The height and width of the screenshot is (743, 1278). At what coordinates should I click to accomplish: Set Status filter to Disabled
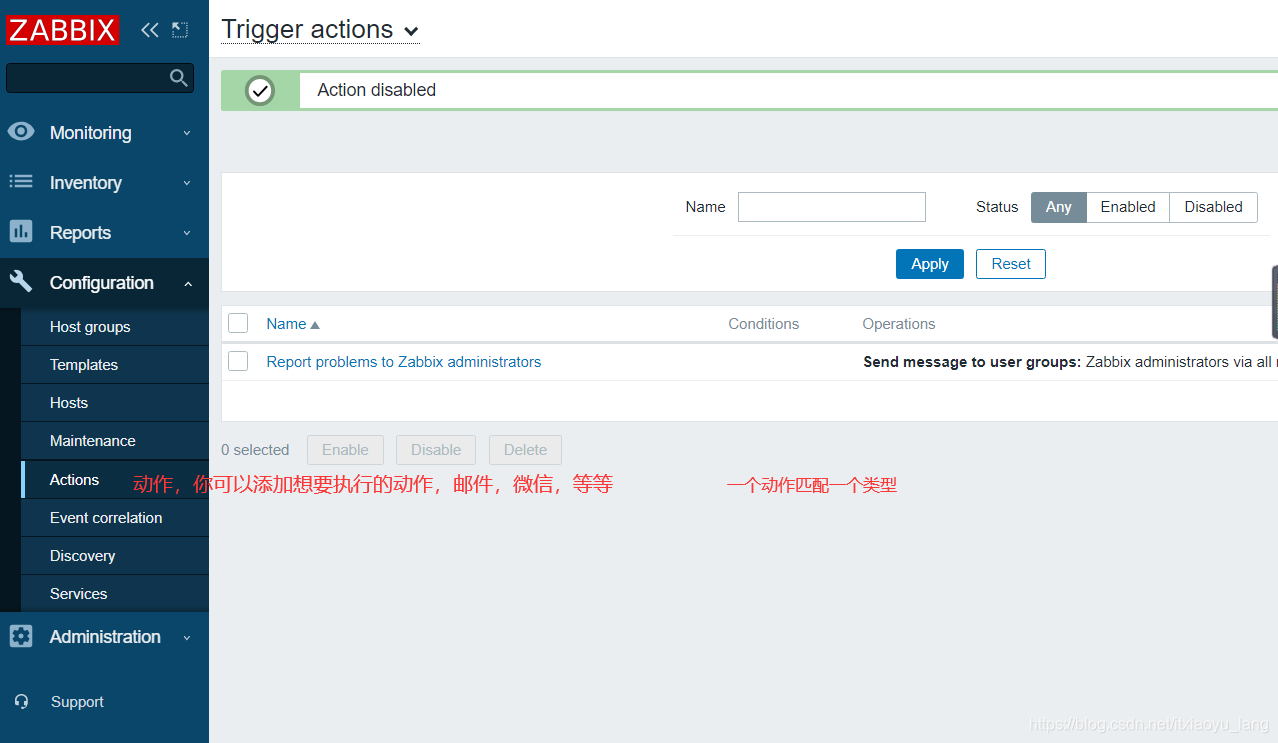click(1213, 207)
